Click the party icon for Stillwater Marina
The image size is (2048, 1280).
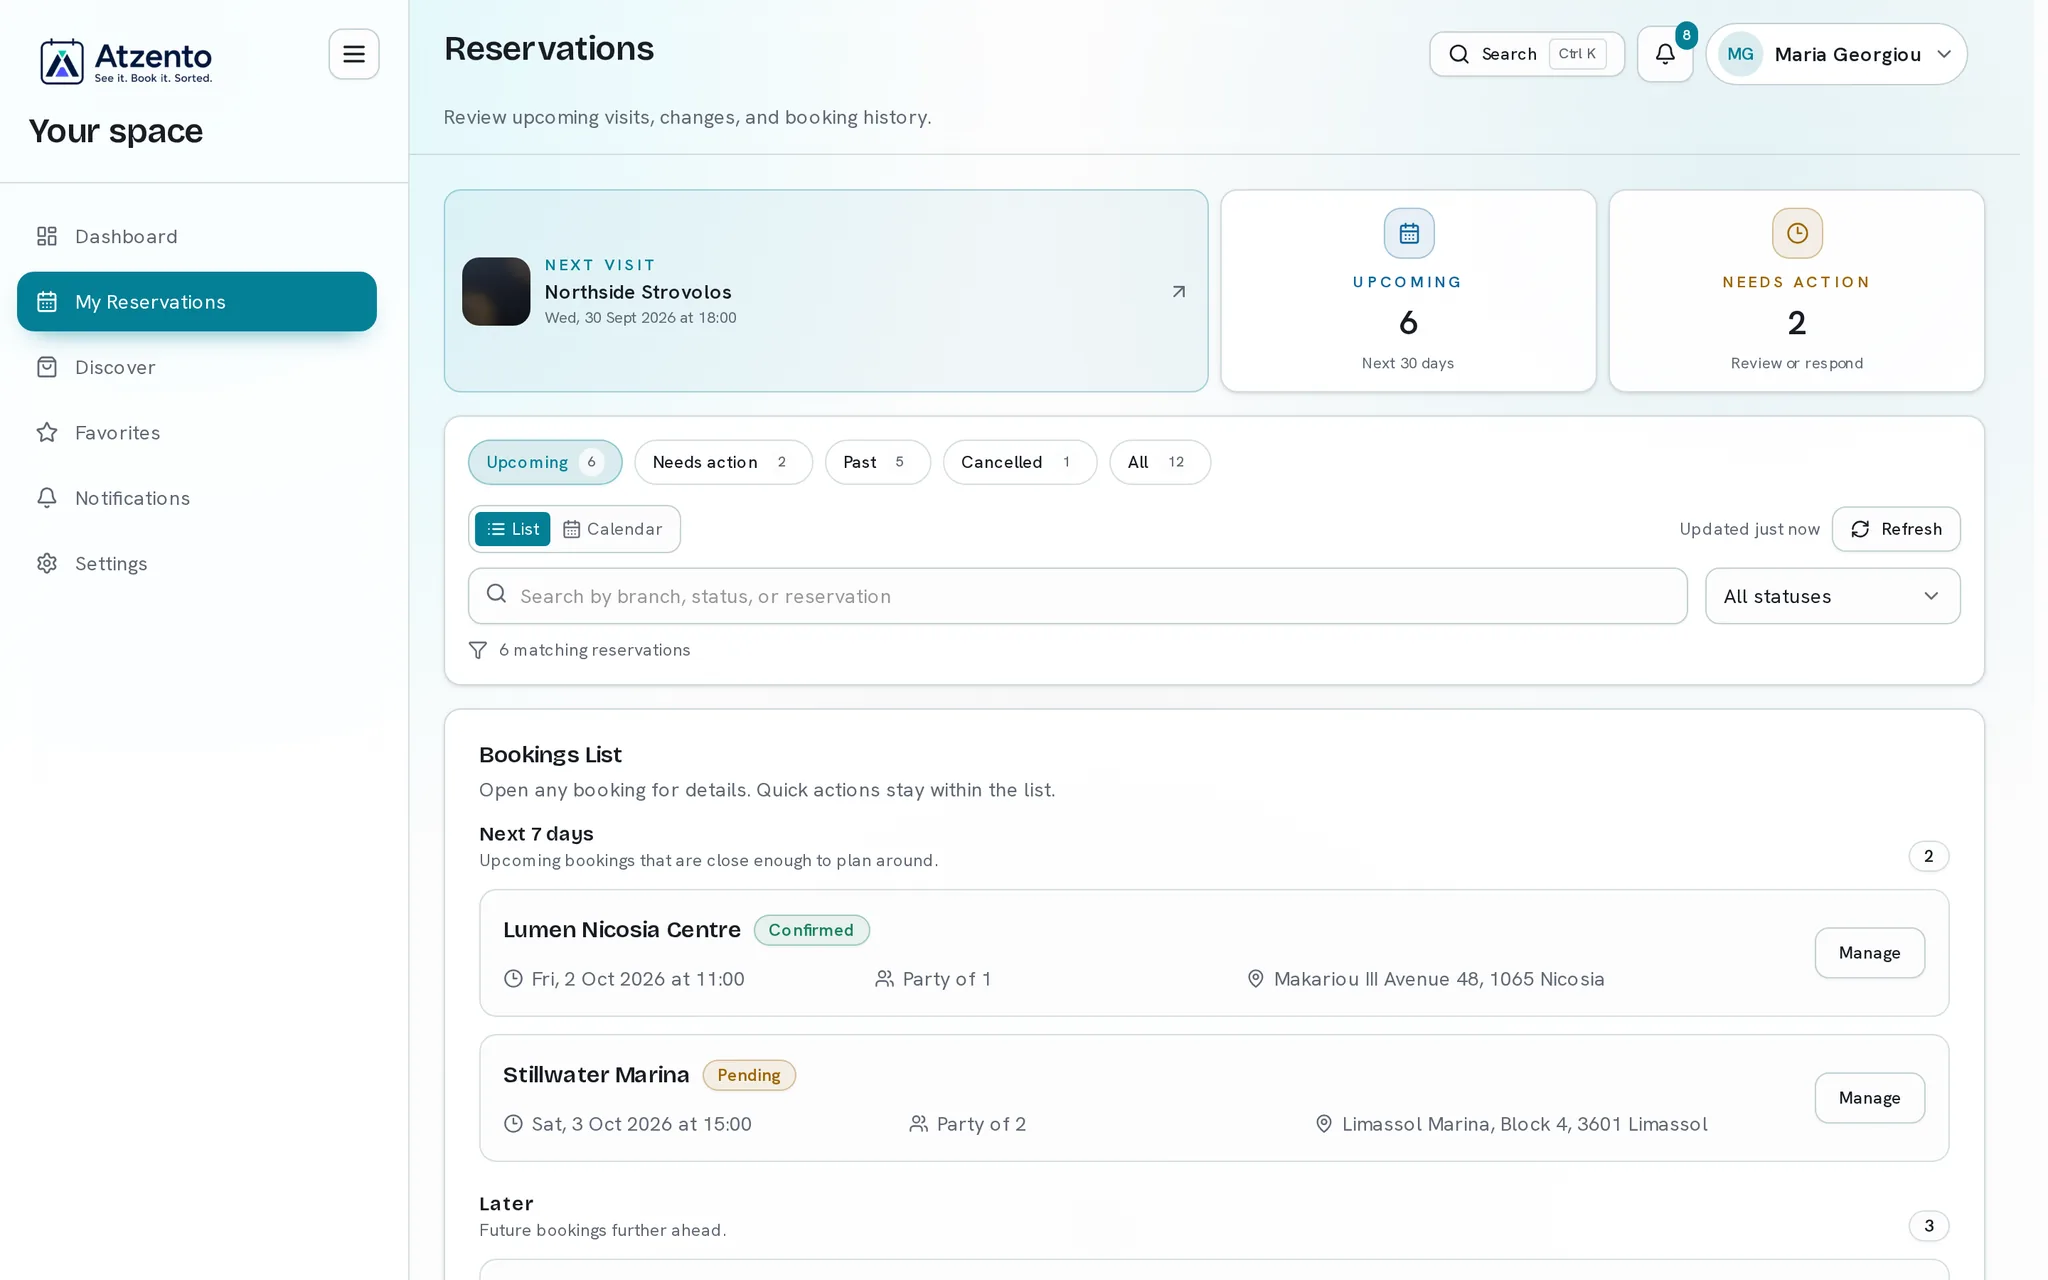[x=918, y=1124]
